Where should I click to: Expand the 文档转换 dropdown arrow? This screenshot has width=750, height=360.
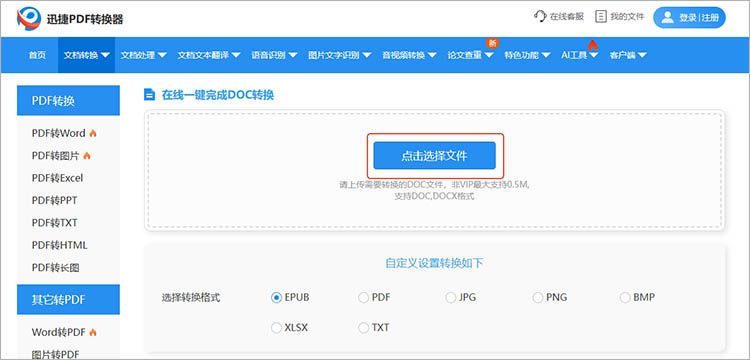pyautogui.click(x=105, y=55)
